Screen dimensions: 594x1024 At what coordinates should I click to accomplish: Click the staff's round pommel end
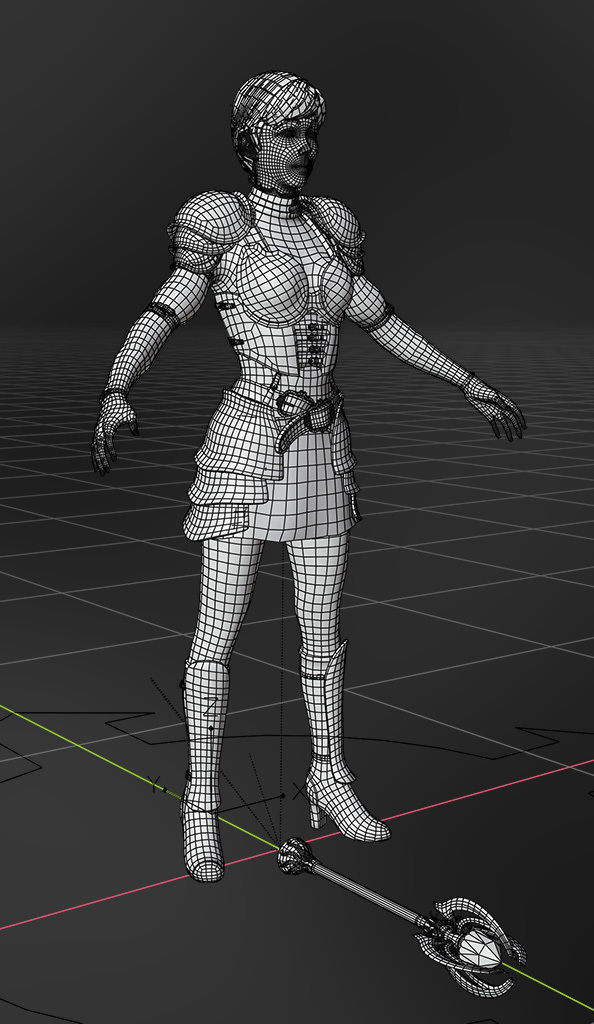point(293,856)
